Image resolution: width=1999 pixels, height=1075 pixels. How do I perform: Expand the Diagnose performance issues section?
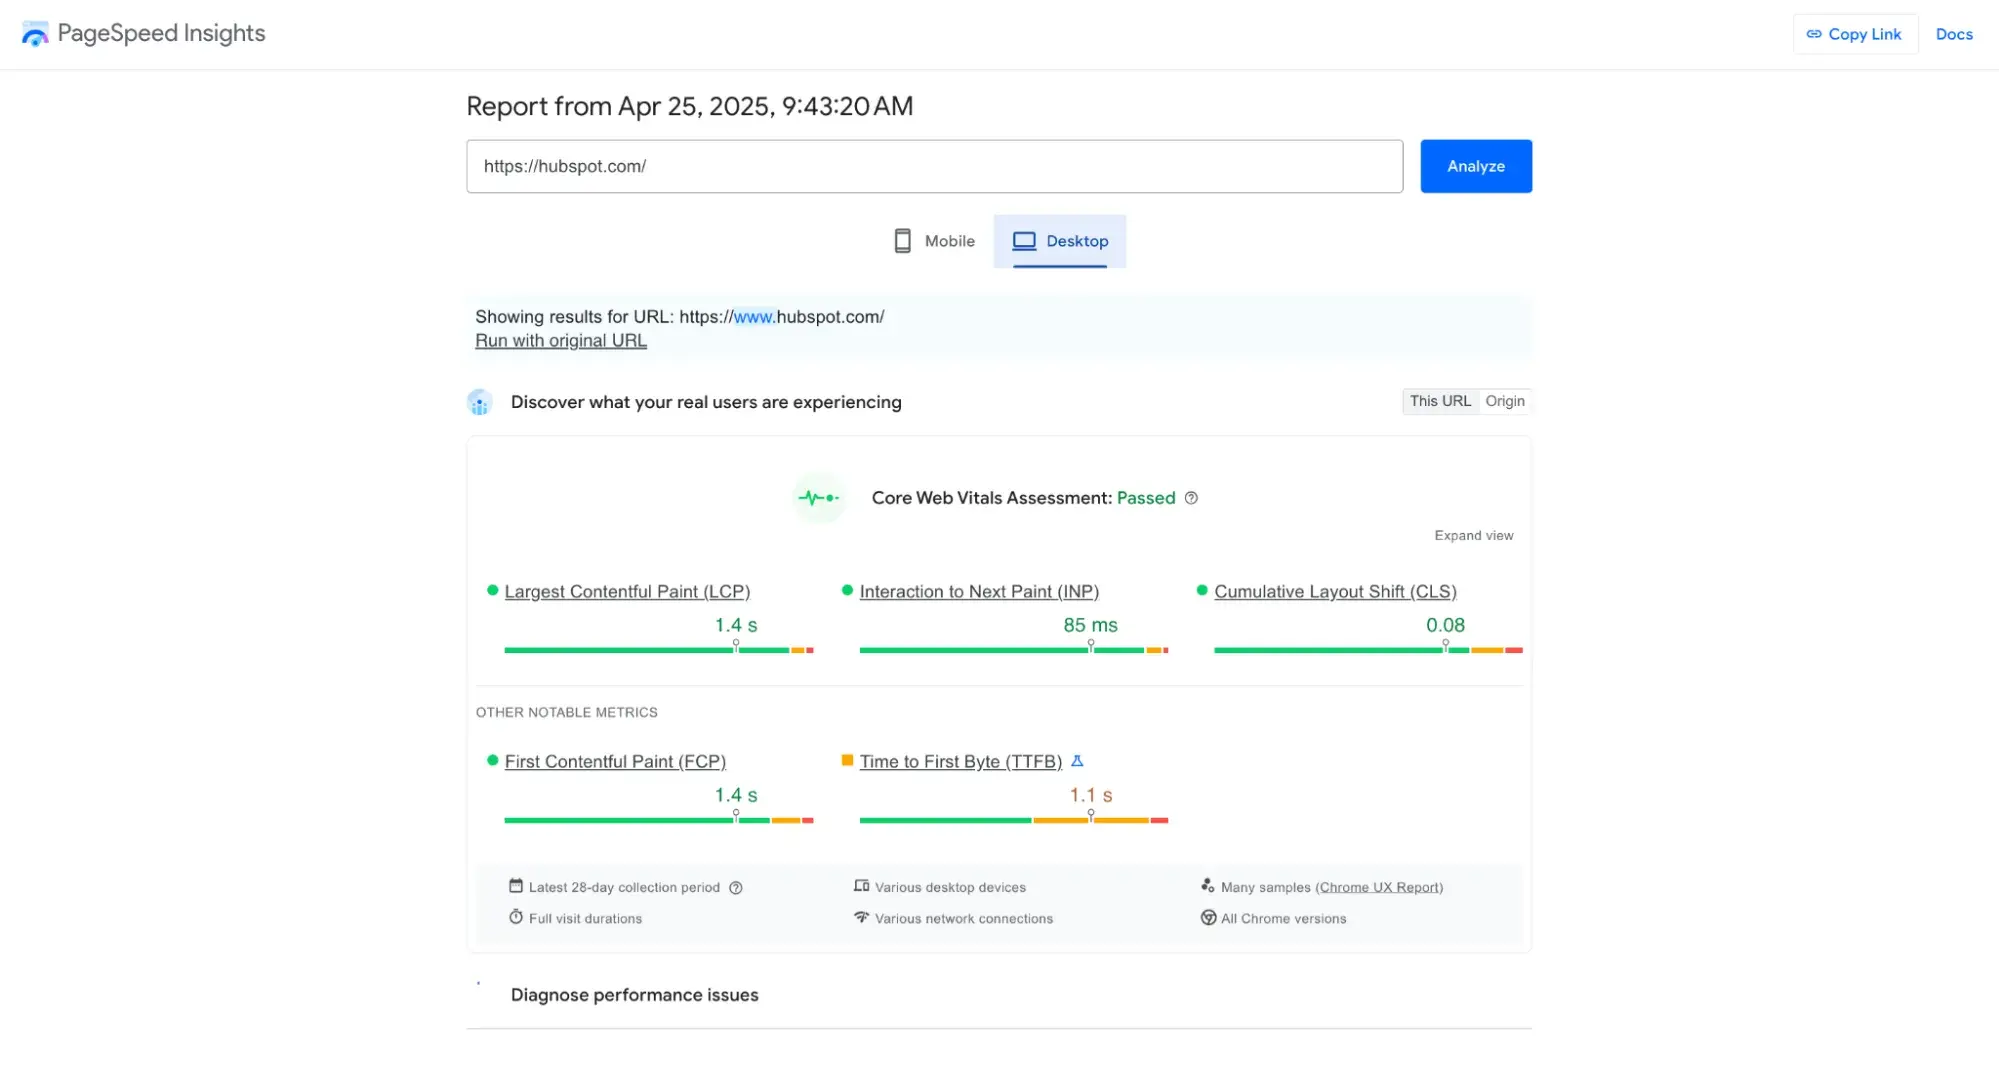coord(634,995)
